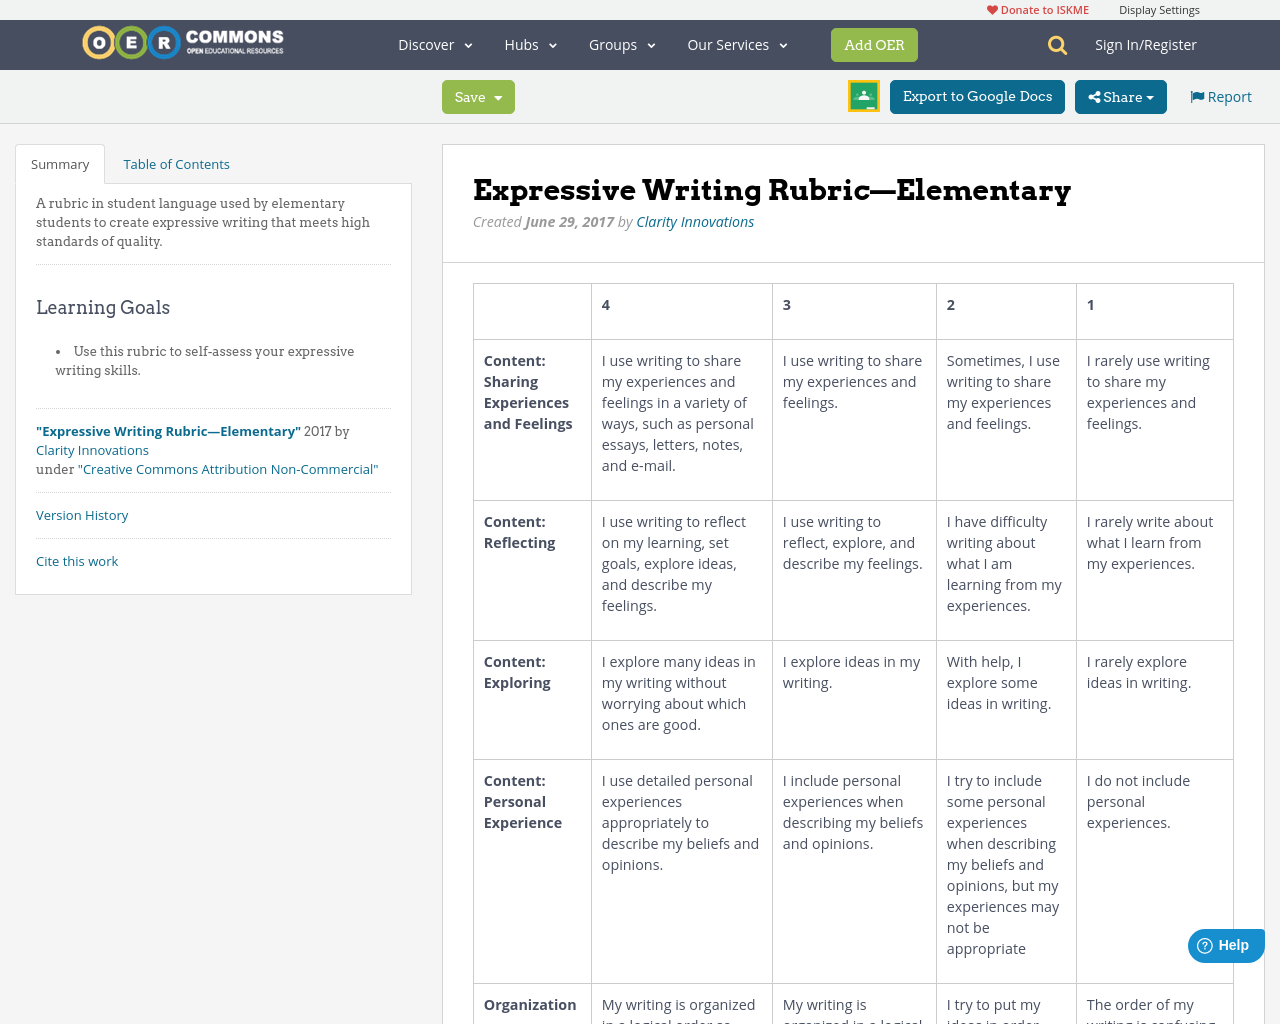Open the Groups menu
Screen dimensions: 1280x1024
(x=621, y=44)
